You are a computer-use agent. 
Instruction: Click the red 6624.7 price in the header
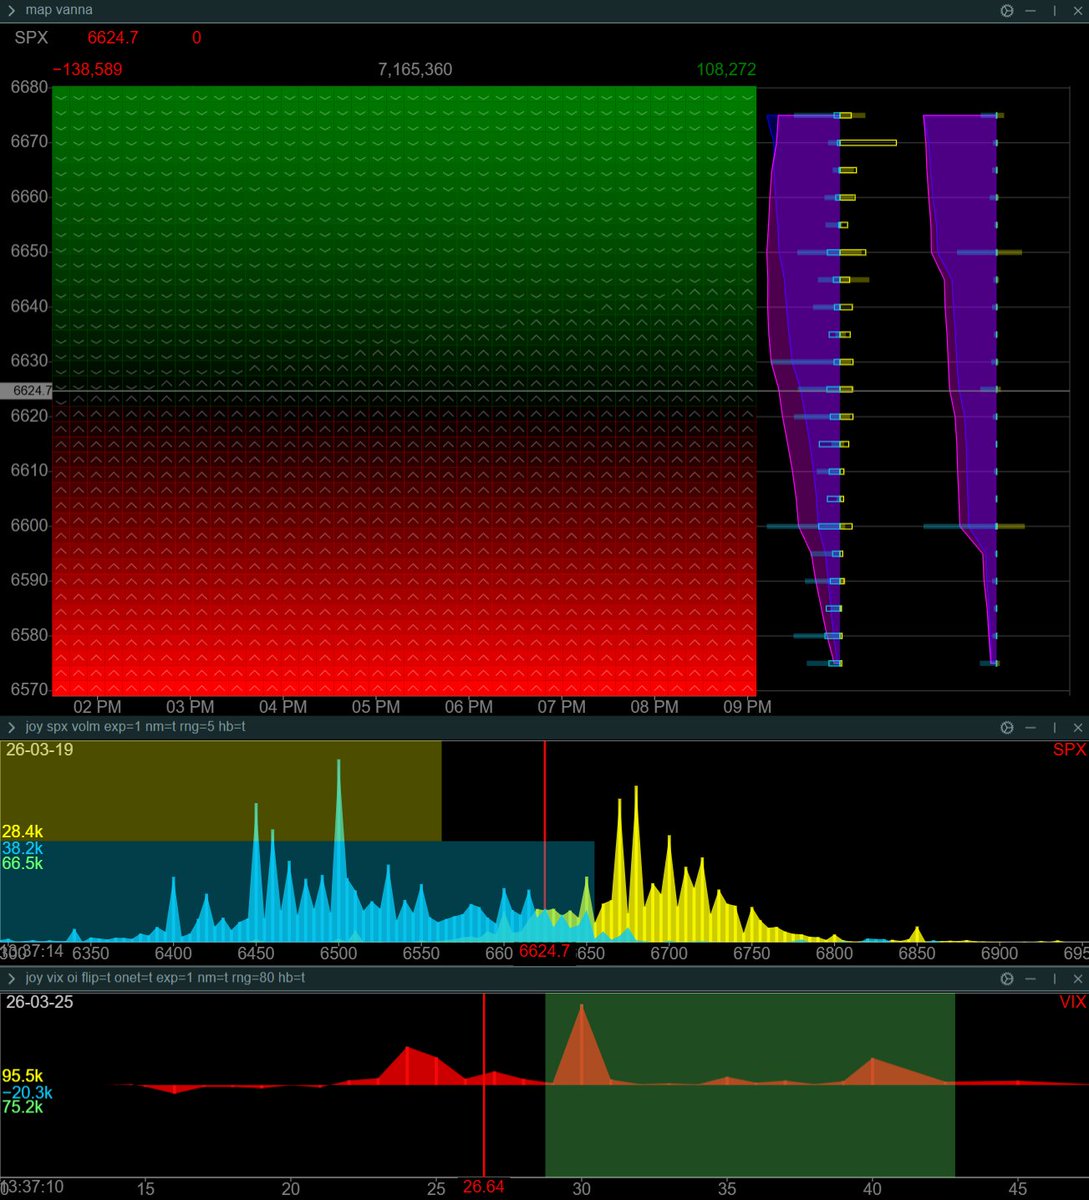coord(113,38)
